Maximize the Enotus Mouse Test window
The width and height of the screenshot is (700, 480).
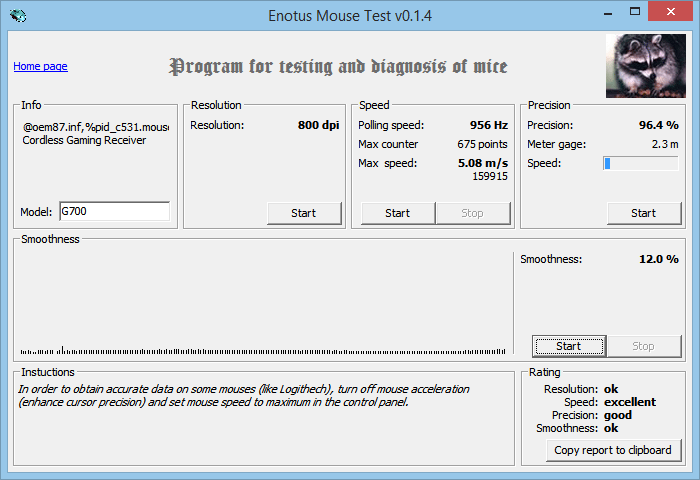pyautogui.click(x=635, y=12)
